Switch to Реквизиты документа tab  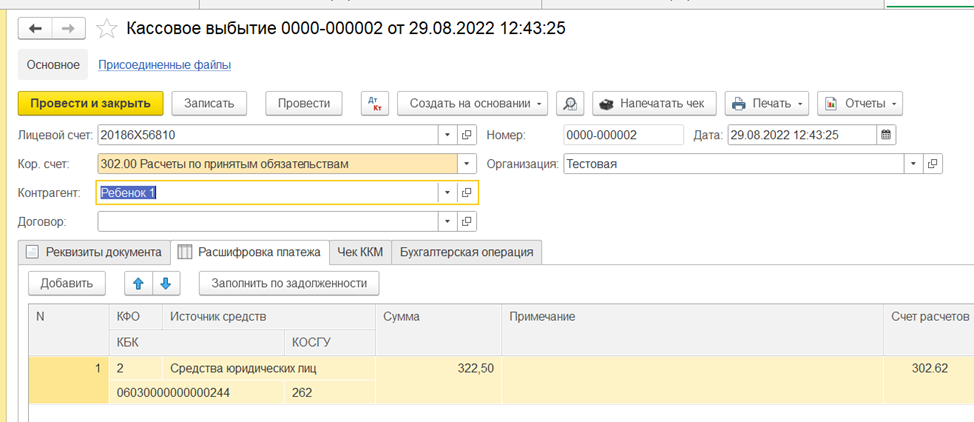94,252
